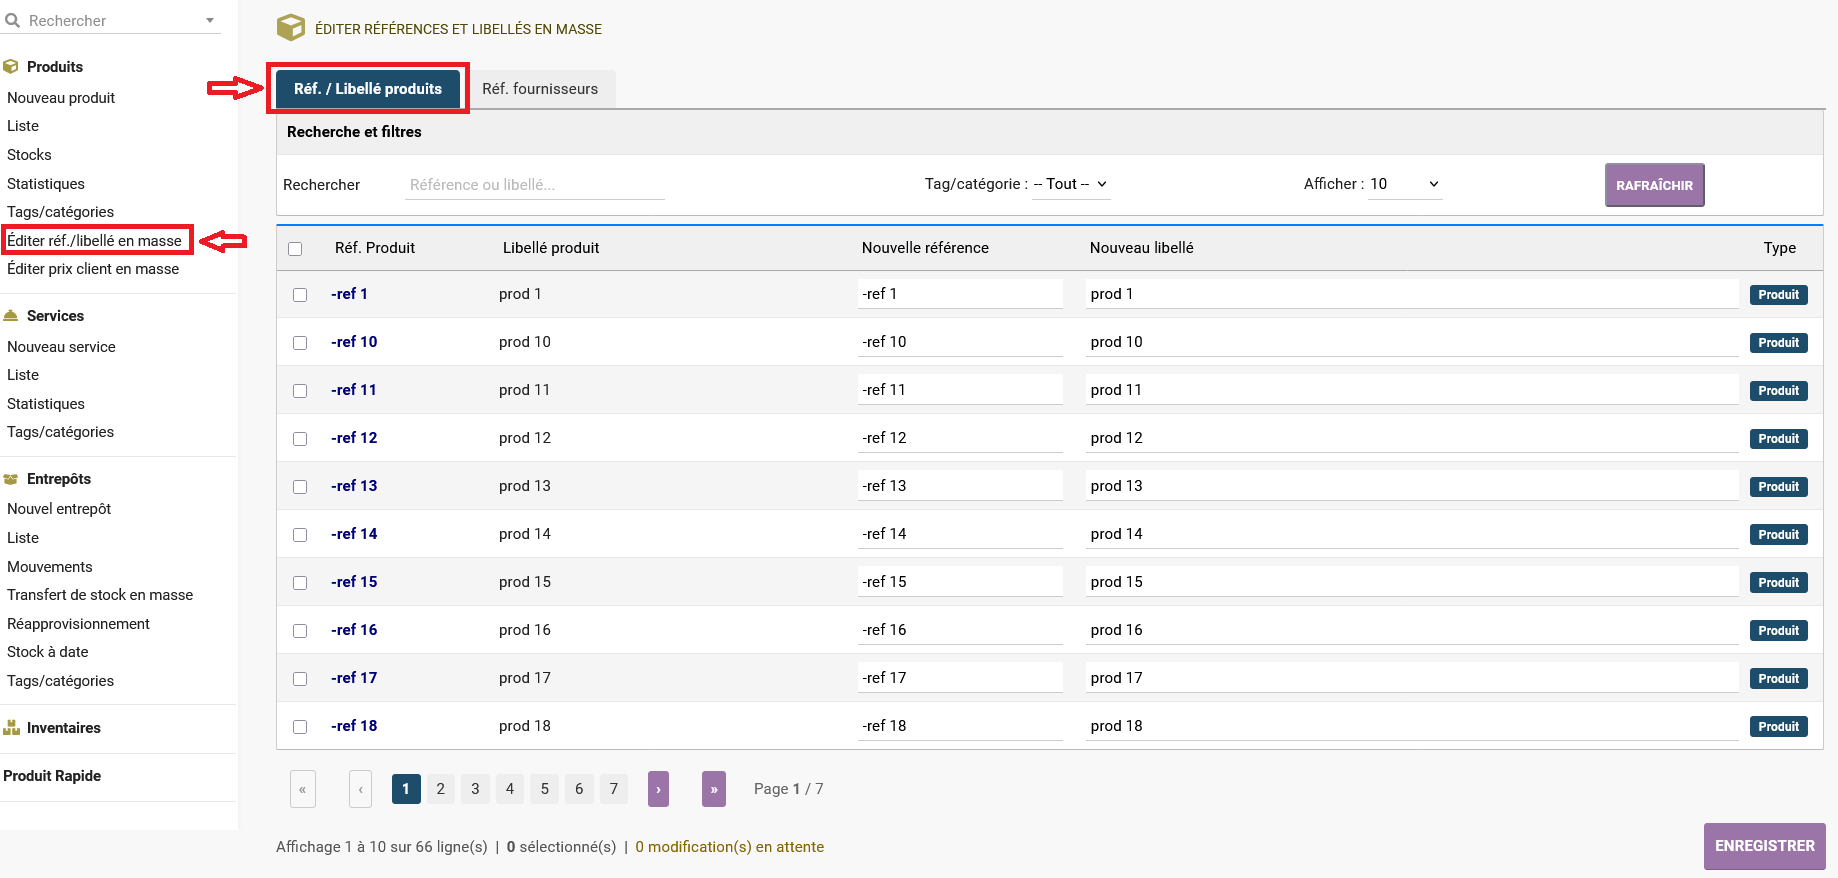Click the Inventaires boxes icon
The height and width of the screenshot is (878, 1838).
pyautogui.click(x=11, y=728)
